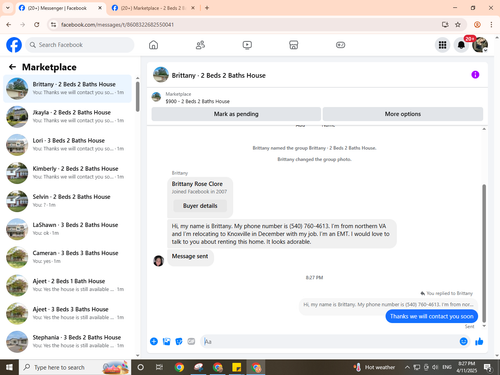The image size is (500, 375).
Task: Click the Message sent bubble
Action: pos(190,257)
